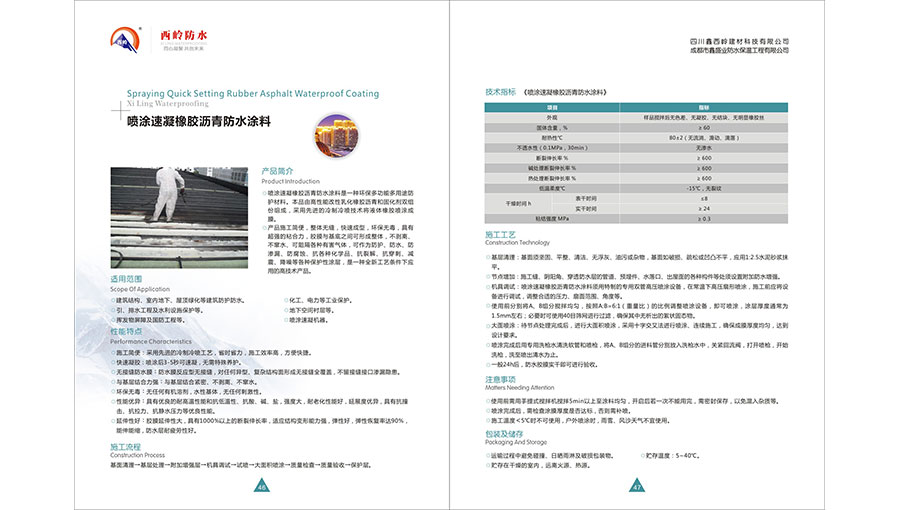Click the line starting 一般24h后
This screenshot has height=510, width=900.
pos(542,364)
